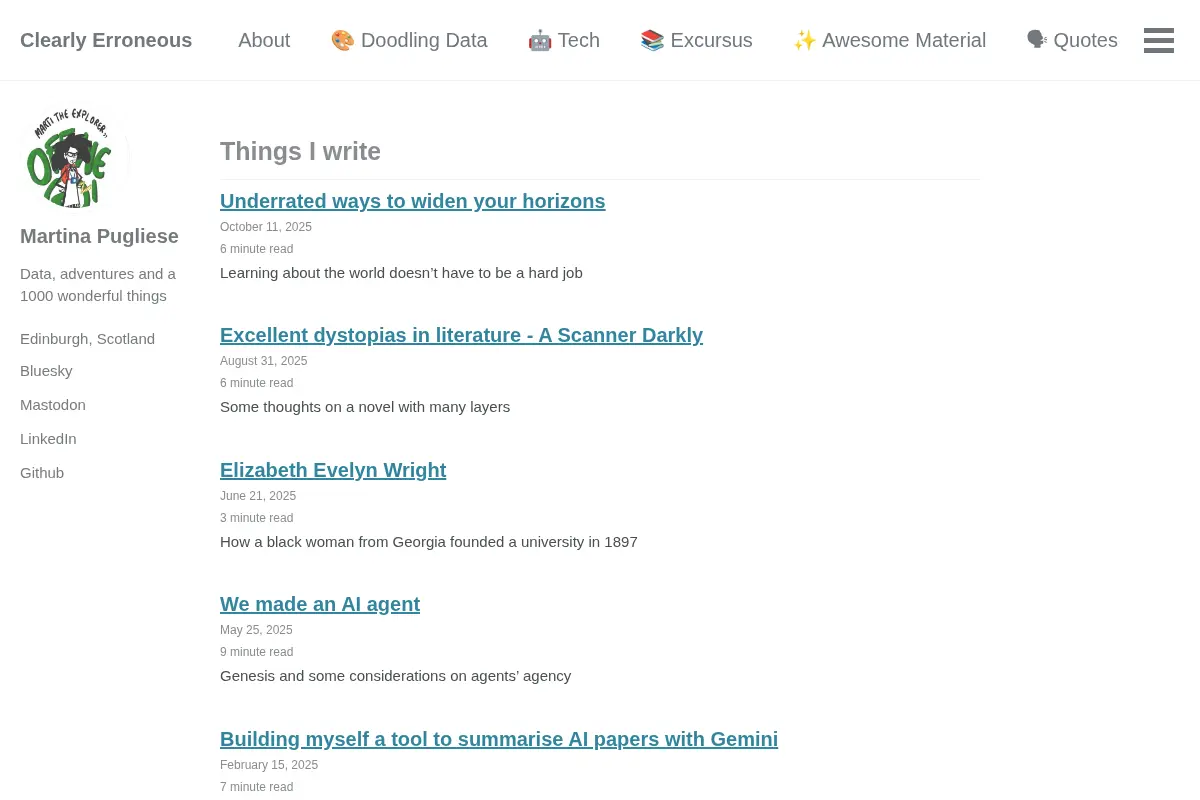Visit the Awesome Material page
1200x800 pixels.
click(889, 40)
